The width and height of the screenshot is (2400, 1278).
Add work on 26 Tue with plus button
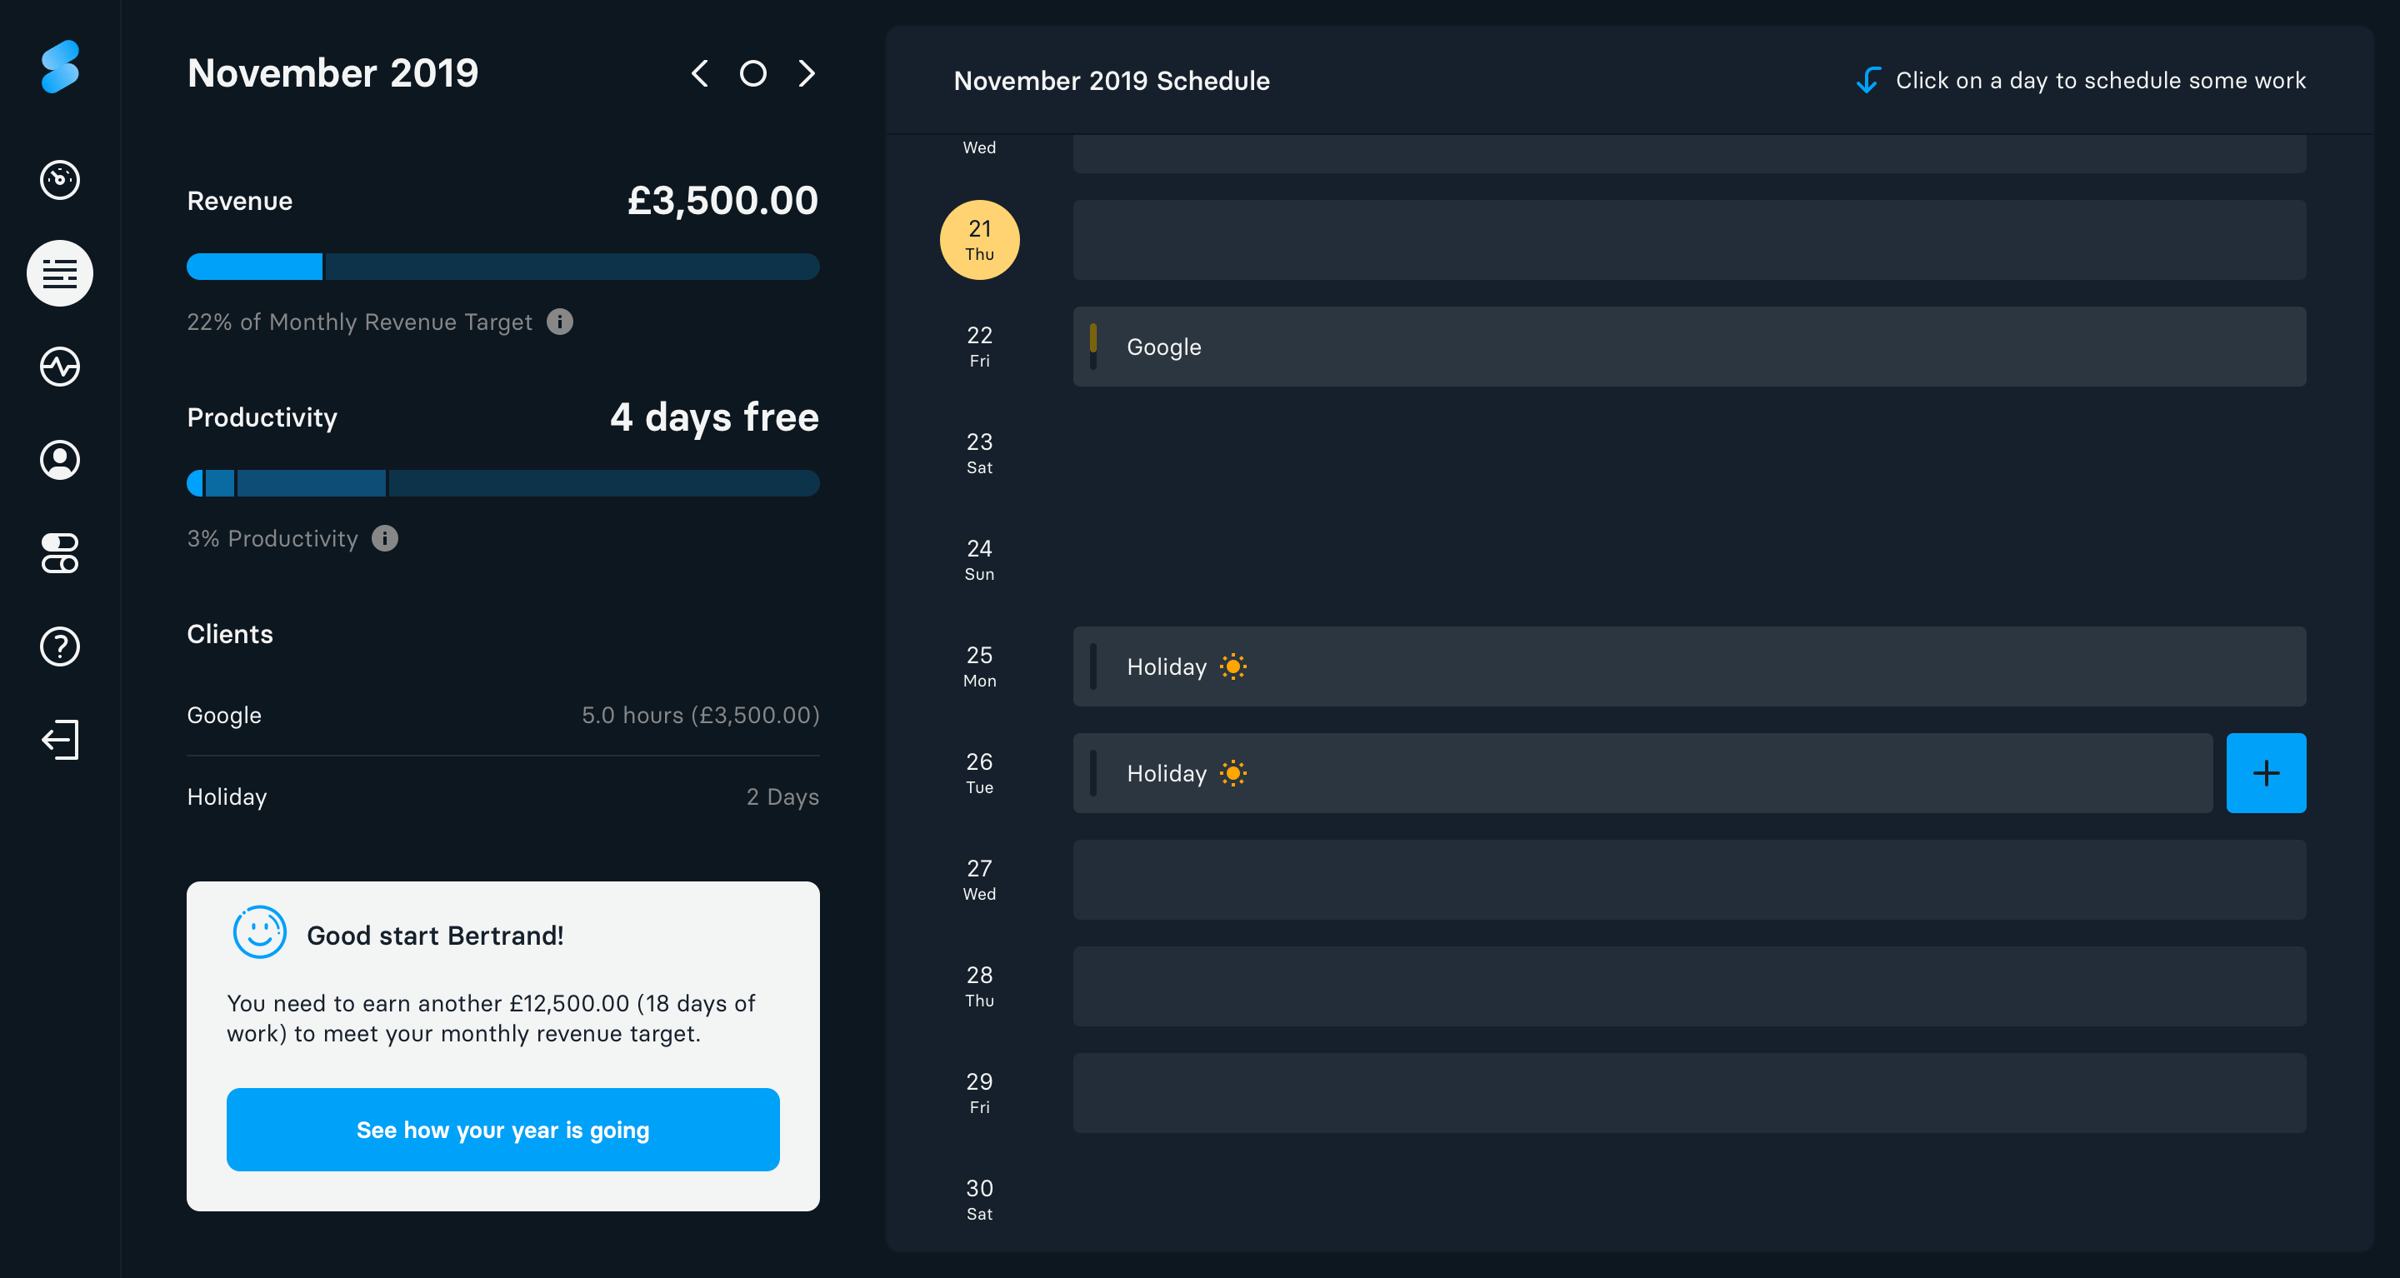click(x=2266, y=773)
